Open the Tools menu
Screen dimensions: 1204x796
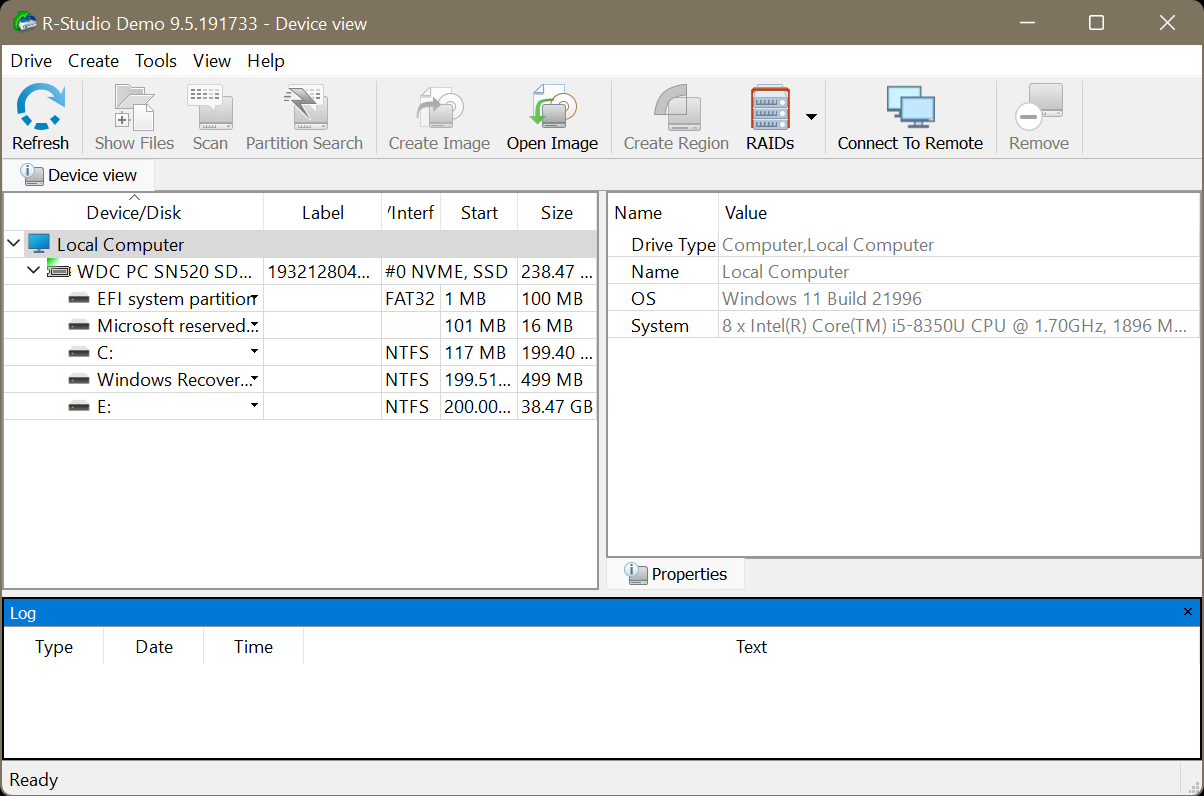pyautogui.click(x=156, y=61)
